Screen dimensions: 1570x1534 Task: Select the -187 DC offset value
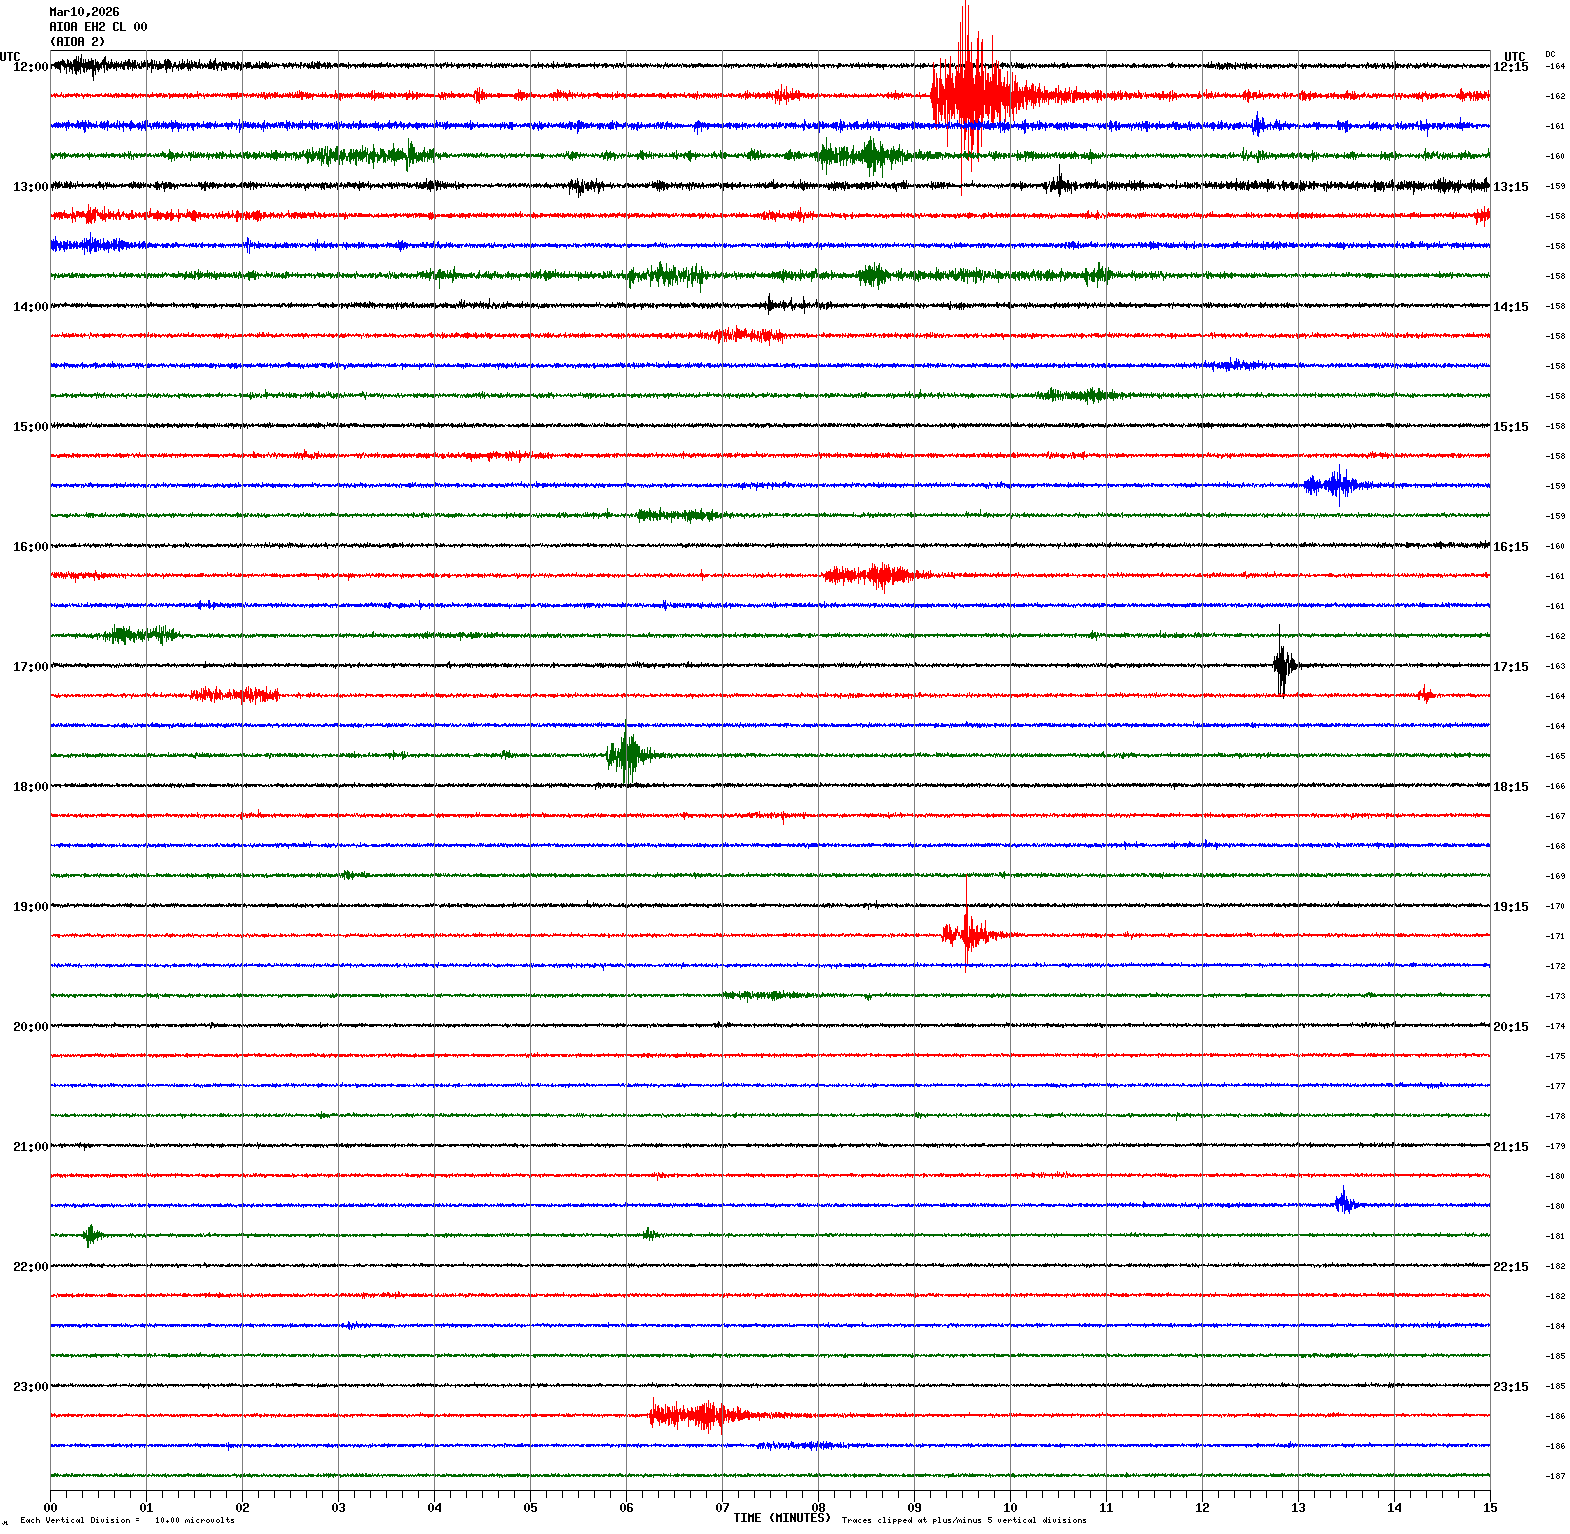coord(1555,1476)
